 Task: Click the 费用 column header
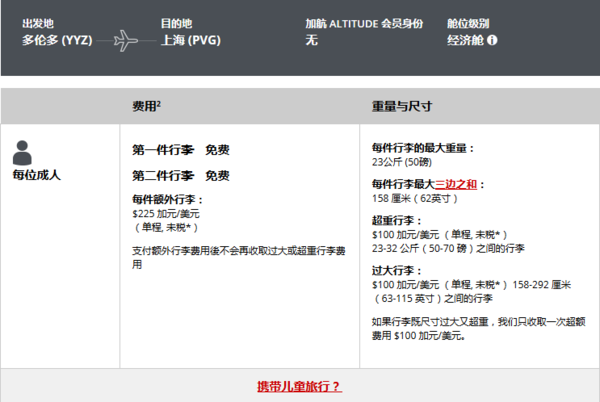coord(146,105)
